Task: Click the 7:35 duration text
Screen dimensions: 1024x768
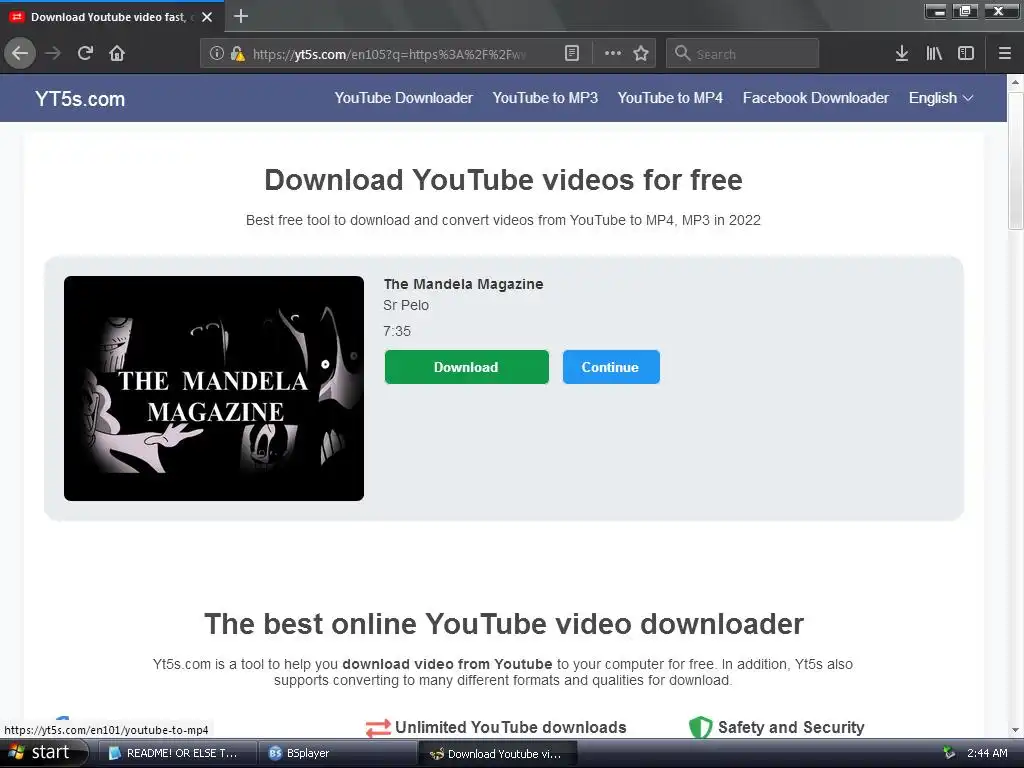Action: (396, 331)
